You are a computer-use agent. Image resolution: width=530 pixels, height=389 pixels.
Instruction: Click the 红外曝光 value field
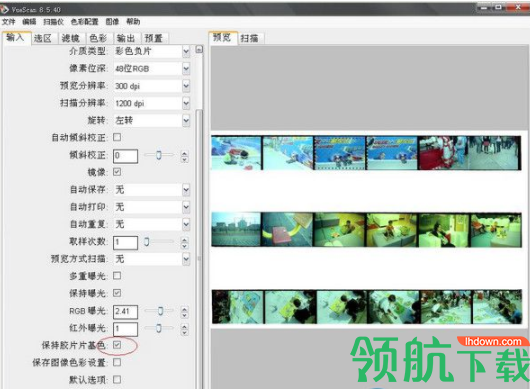pyautogui.click(x=125, y=329)
